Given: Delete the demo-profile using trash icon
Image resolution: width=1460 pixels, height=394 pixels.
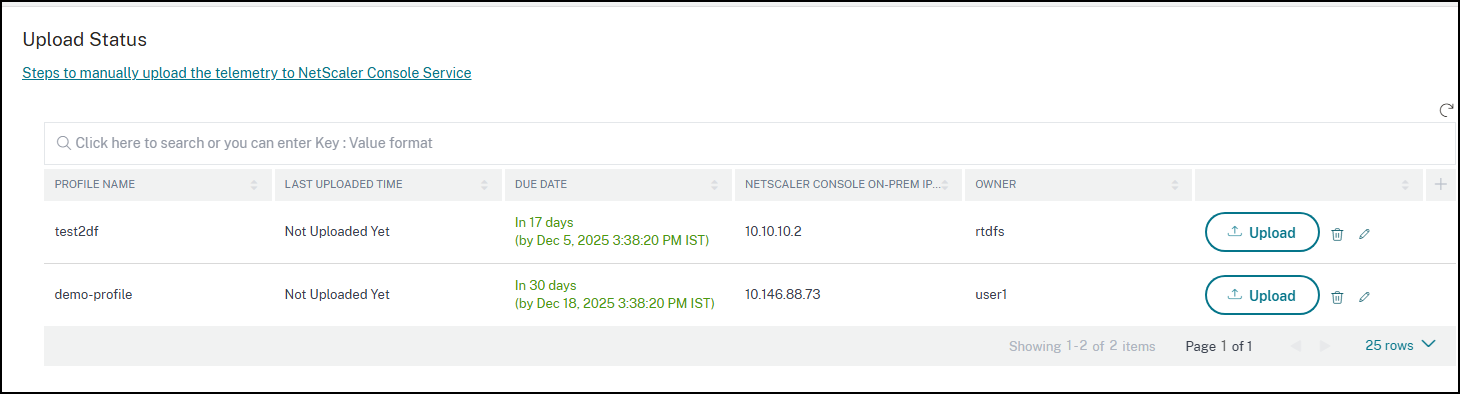Looking at the screenshot, I should pyautogui.click(x=1337, y=297).
